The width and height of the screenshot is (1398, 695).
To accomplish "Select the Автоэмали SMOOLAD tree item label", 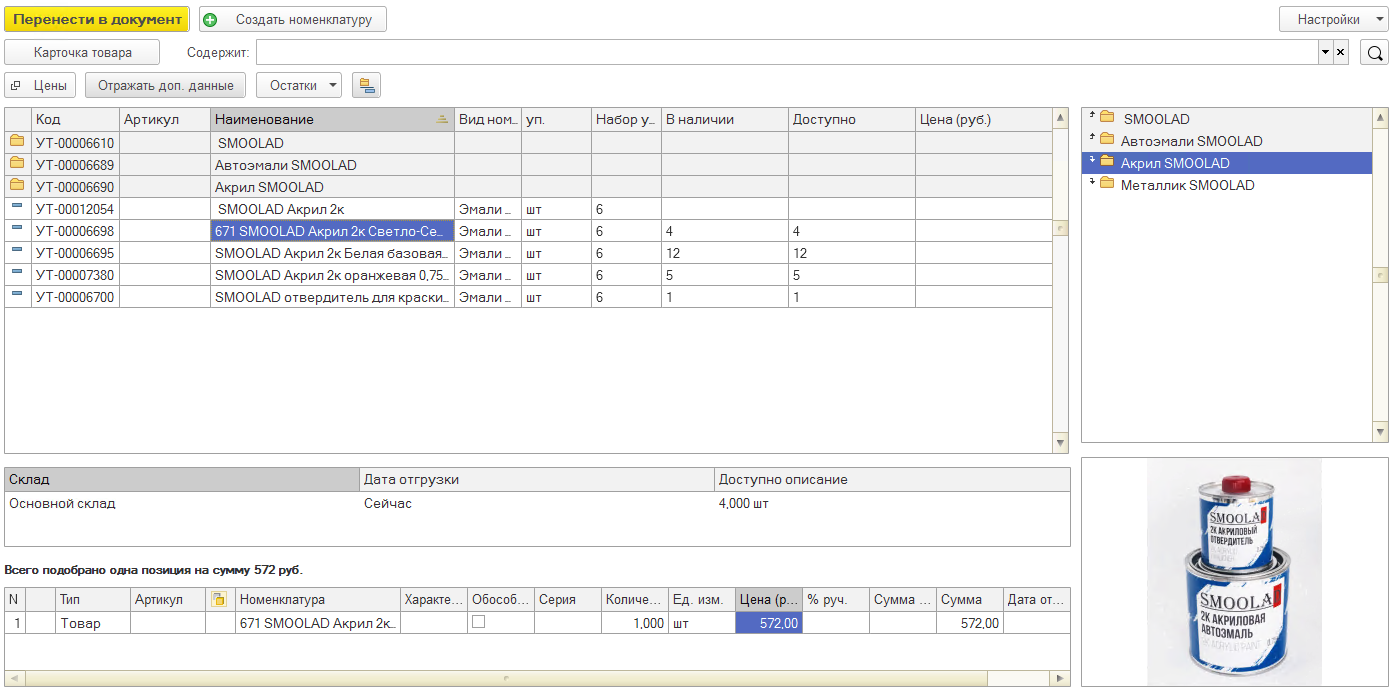I will pyautogui.click(x=1191, y=141).
